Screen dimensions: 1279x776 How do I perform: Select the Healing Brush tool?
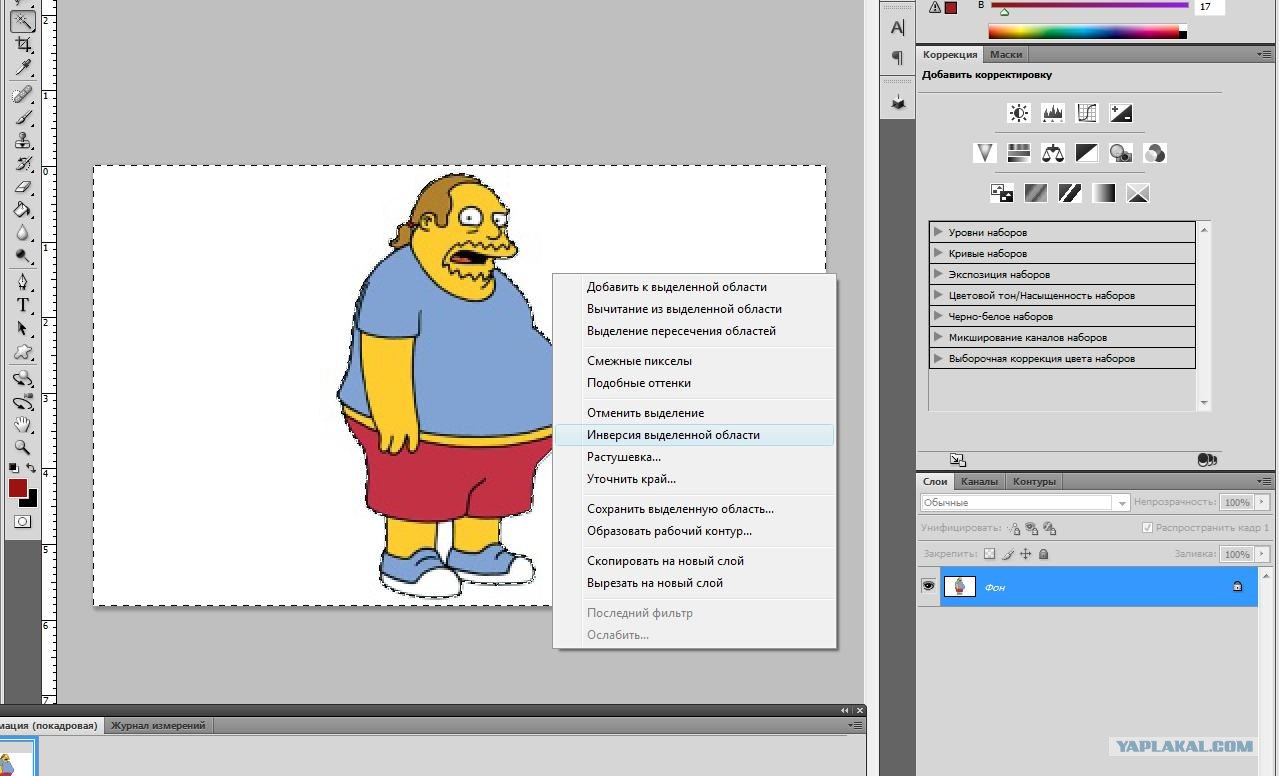tap(22, 95)
